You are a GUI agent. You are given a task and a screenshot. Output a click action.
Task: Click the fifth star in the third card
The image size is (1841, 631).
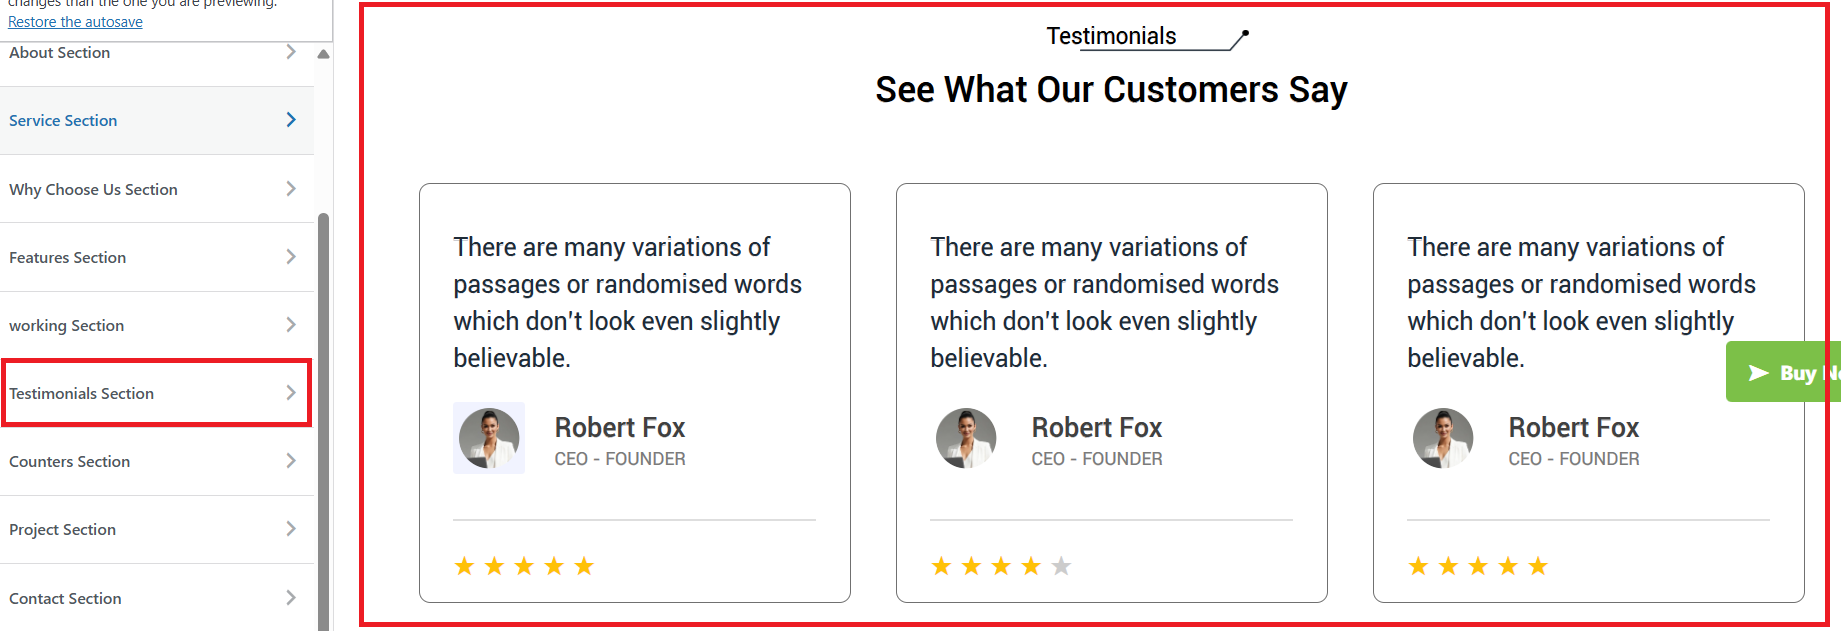pos(1538,567)
